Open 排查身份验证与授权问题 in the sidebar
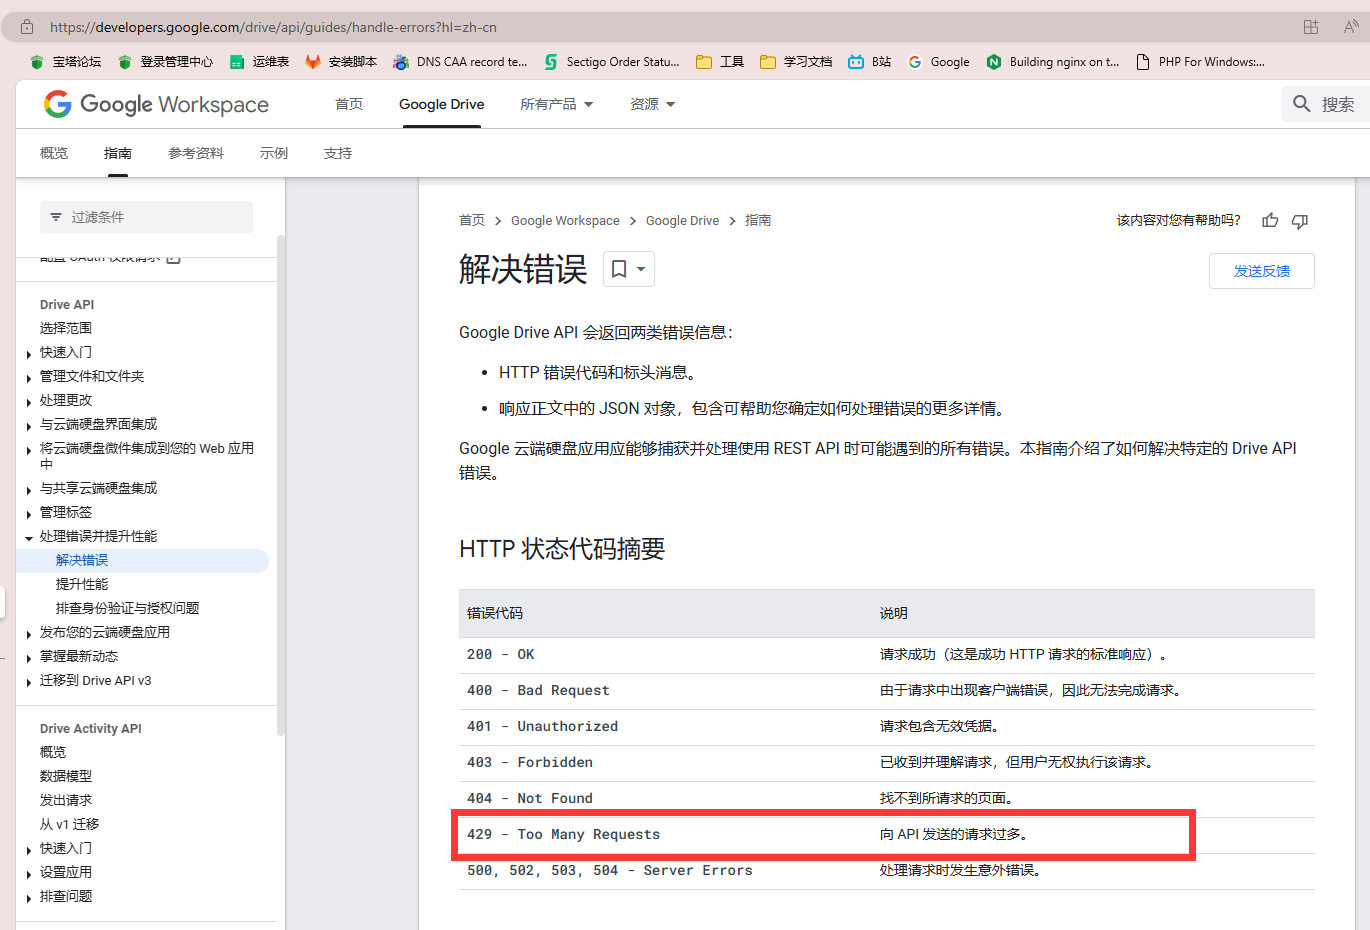This screenshot has height=930, width=1370. coord(128,608)
